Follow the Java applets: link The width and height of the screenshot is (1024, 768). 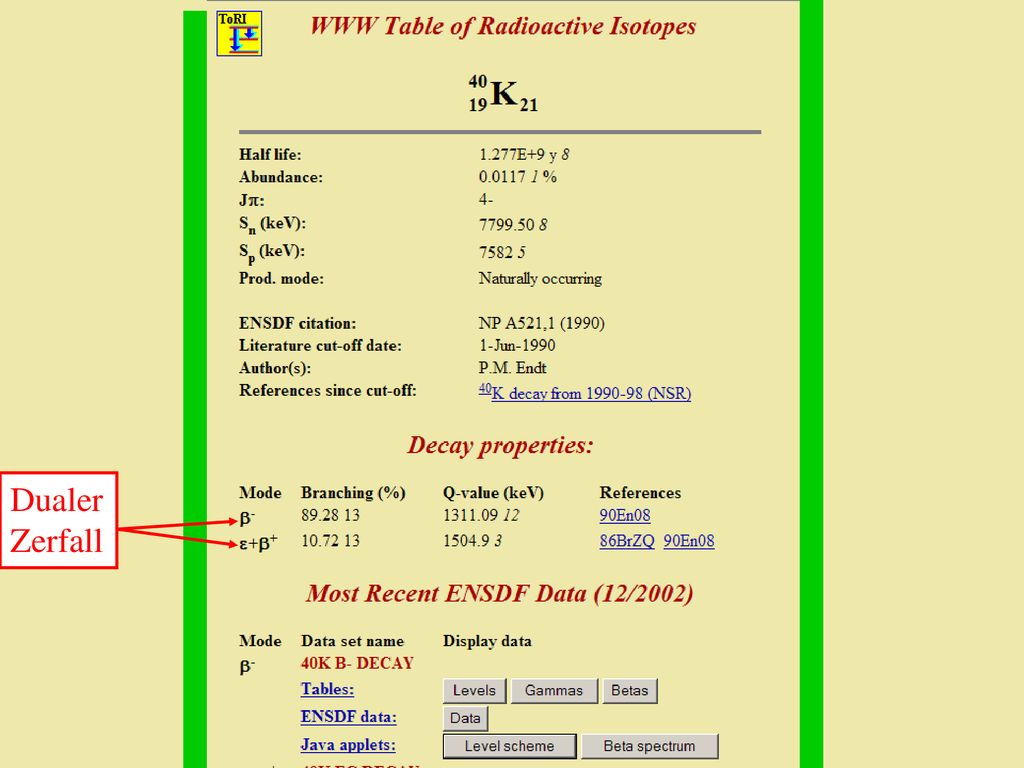[x=347, y=744]
